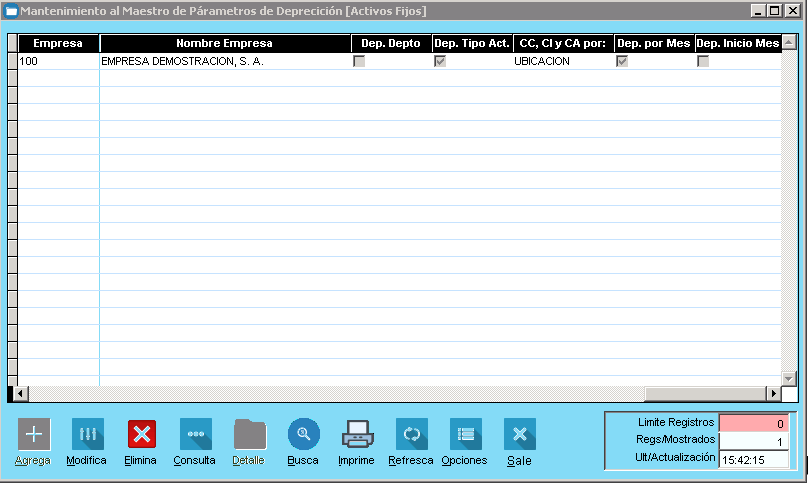
Task: Click the Limite Registros pink field
Action: click(x=753, y=423)
